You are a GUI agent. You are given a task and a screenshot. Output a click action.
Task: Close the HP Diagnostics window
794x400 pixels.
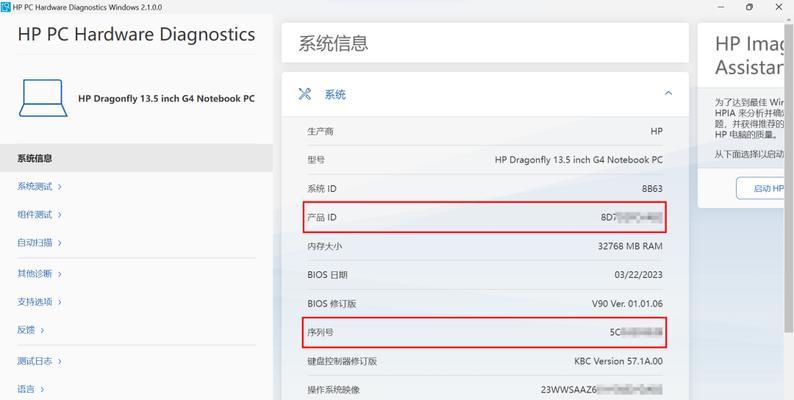(779, 7)
